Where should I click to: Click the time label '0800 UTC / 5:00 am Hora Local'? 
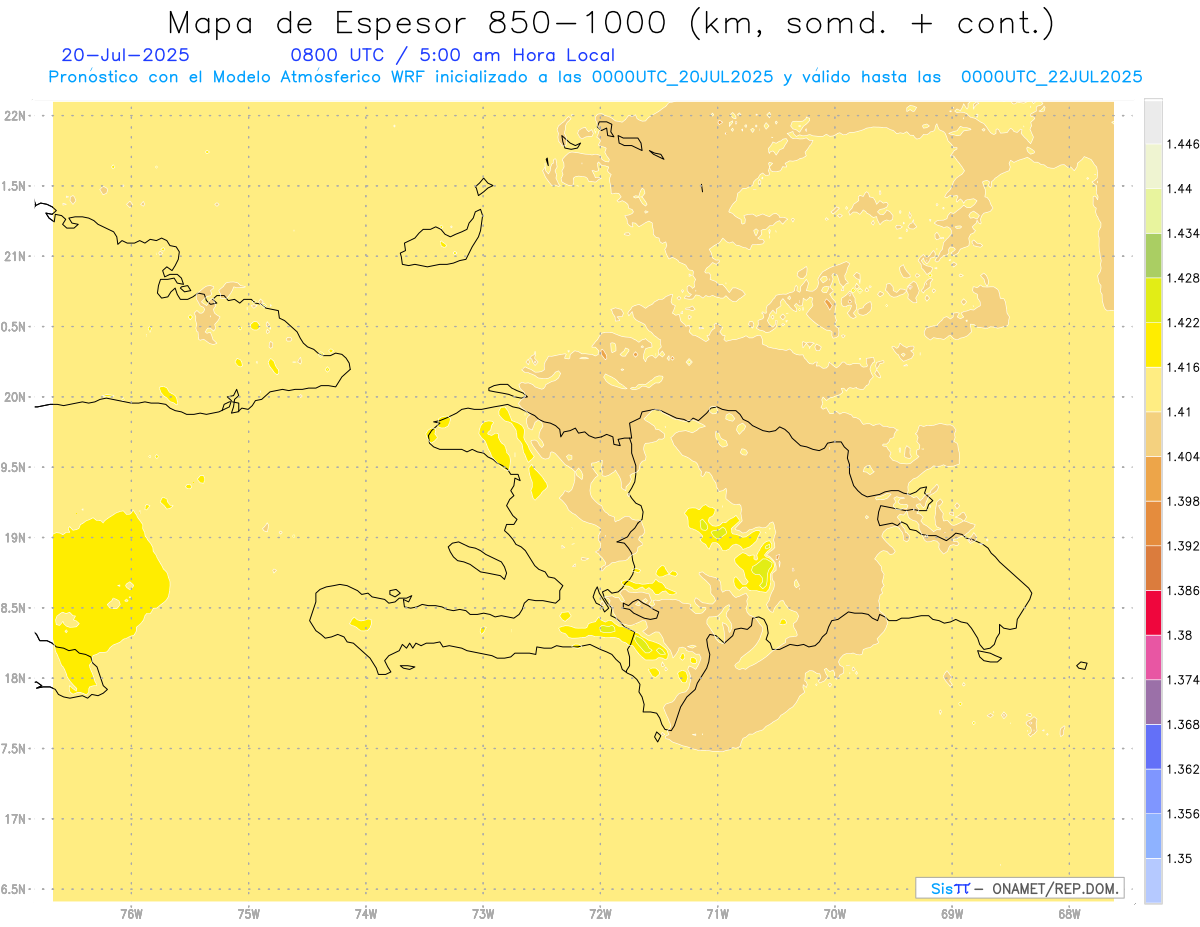pyautogui.click(x=453, y=55)
